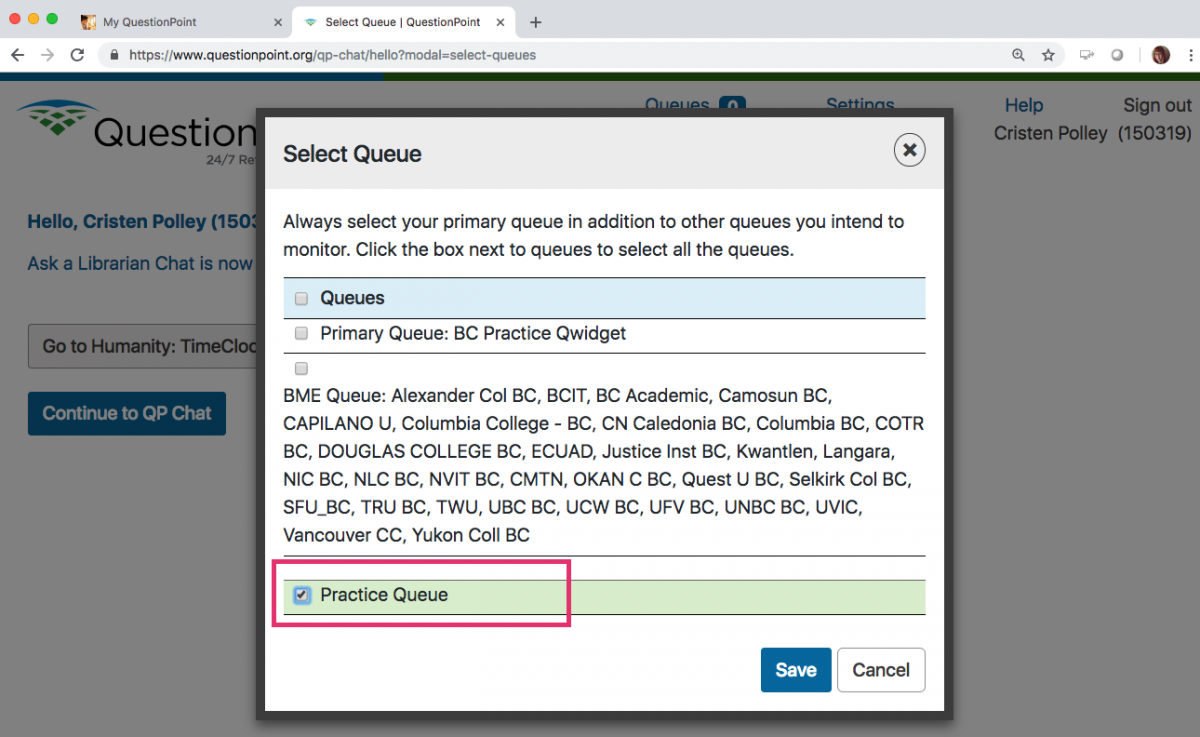
Task: Cancel the Select Queue dialog
Action: pos(880,670)
